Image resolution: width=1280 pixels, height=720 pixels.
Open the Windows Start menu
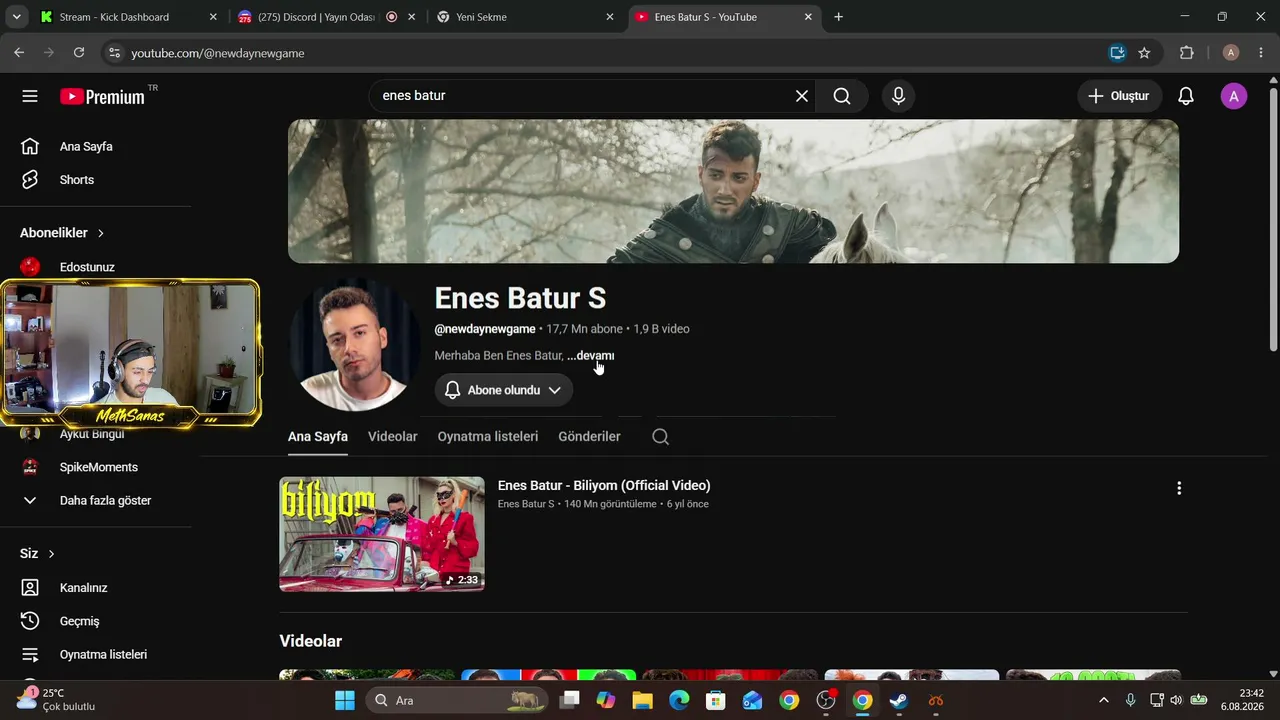345,700
